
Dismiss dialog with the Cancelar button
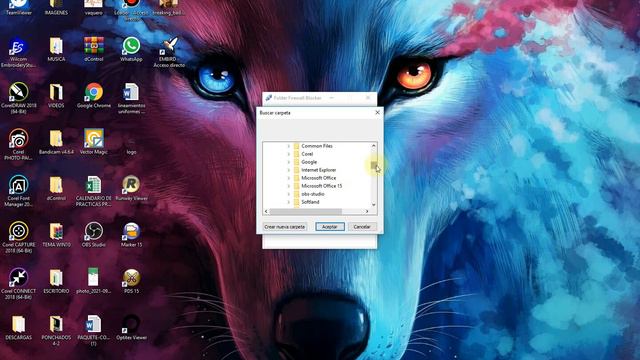(362, 227)
